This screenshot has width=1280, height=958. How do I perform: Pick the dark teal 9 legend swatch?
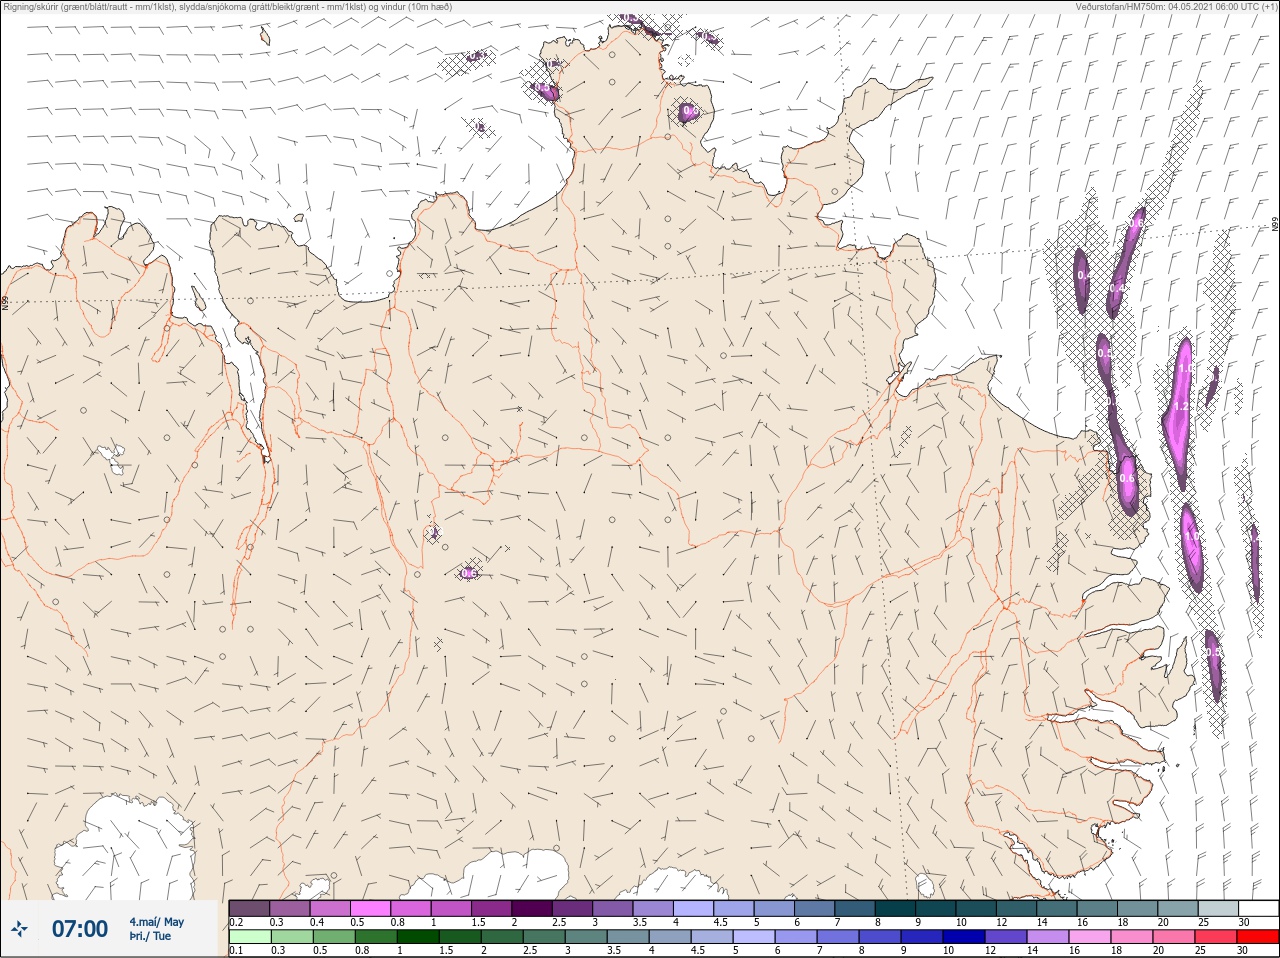click(937, 908)
